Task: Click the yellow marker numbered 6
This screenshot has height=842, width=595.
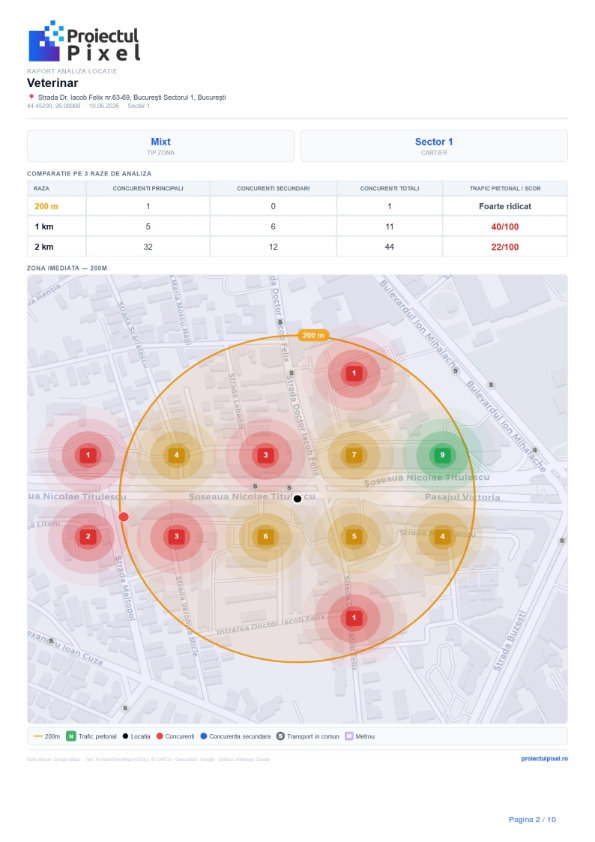Action: pos(265,536)
